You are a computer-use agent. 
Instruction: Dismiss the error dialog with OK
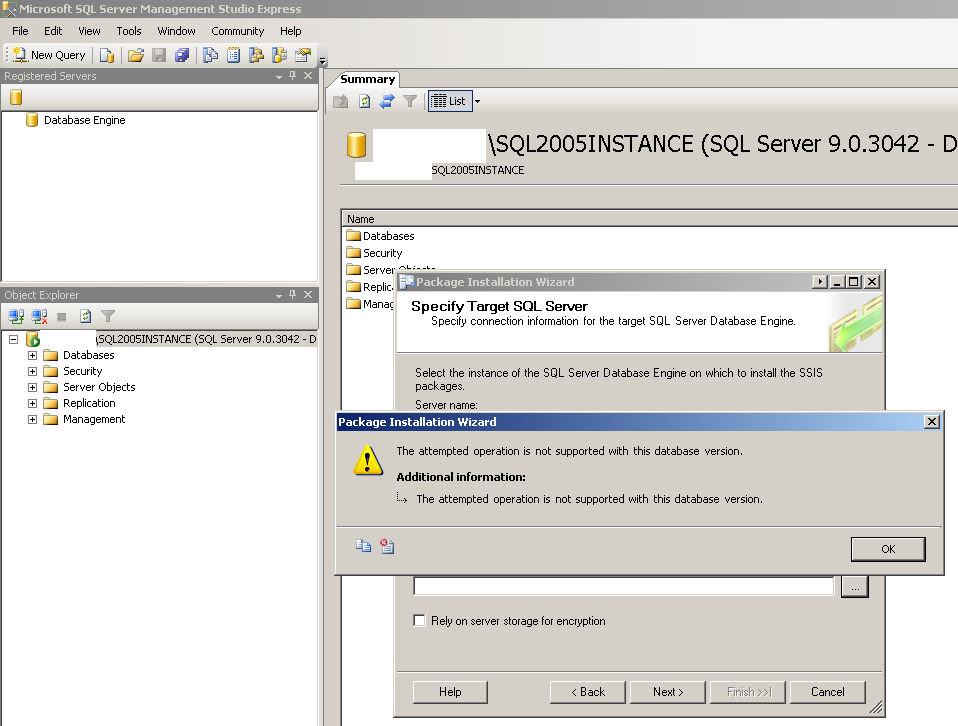(x=887, y=549)
